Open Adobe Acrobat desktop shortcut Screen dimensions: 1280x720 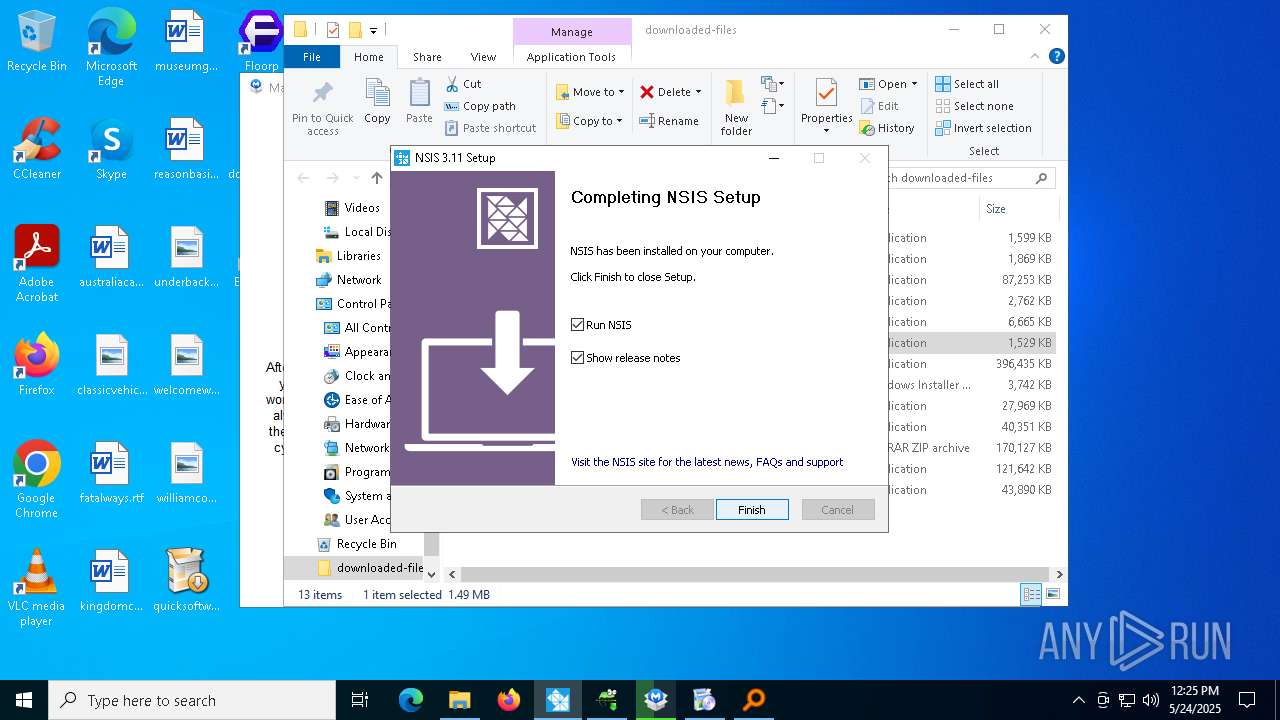pos(37,264)
